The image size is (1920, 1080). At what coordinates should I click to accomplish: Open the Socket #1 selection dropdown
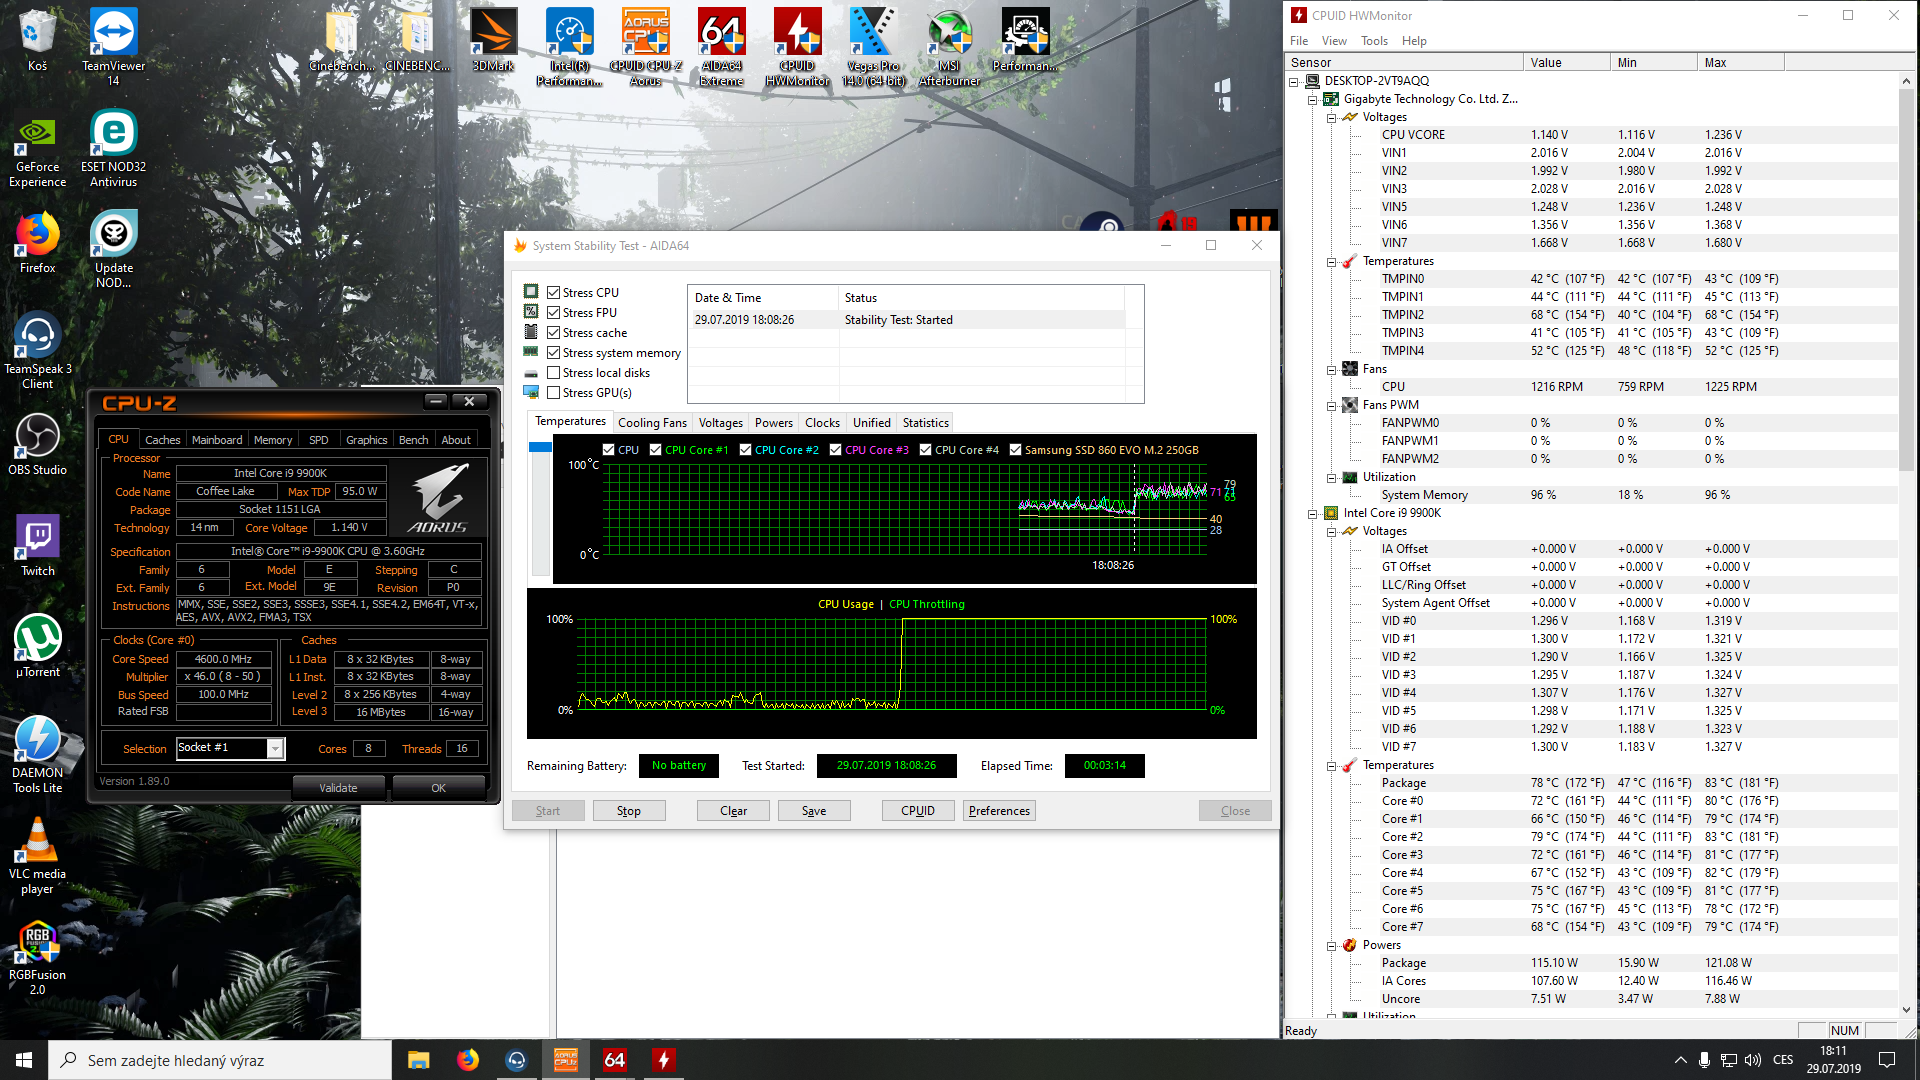(275, 748)
